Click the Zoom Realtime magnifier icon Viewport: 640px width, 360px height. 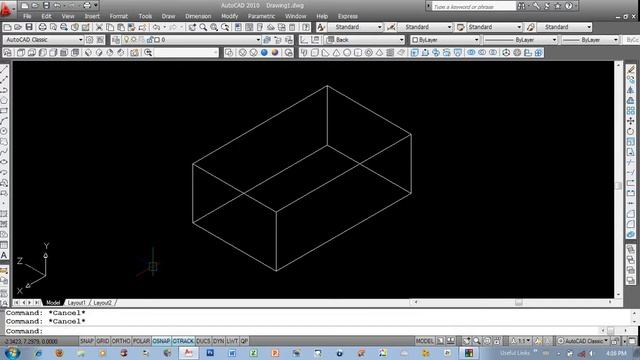click(x=203, y=27)
